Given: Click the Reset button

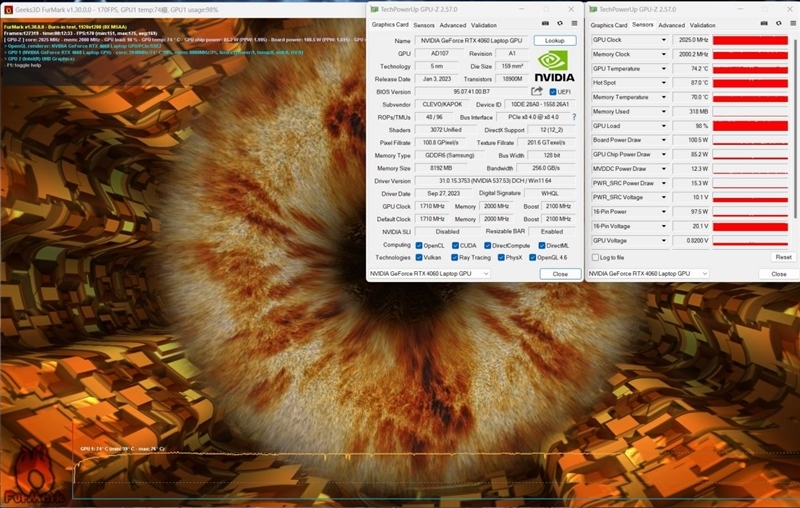Looking at the screenshot, I should (x=782, y=257).
